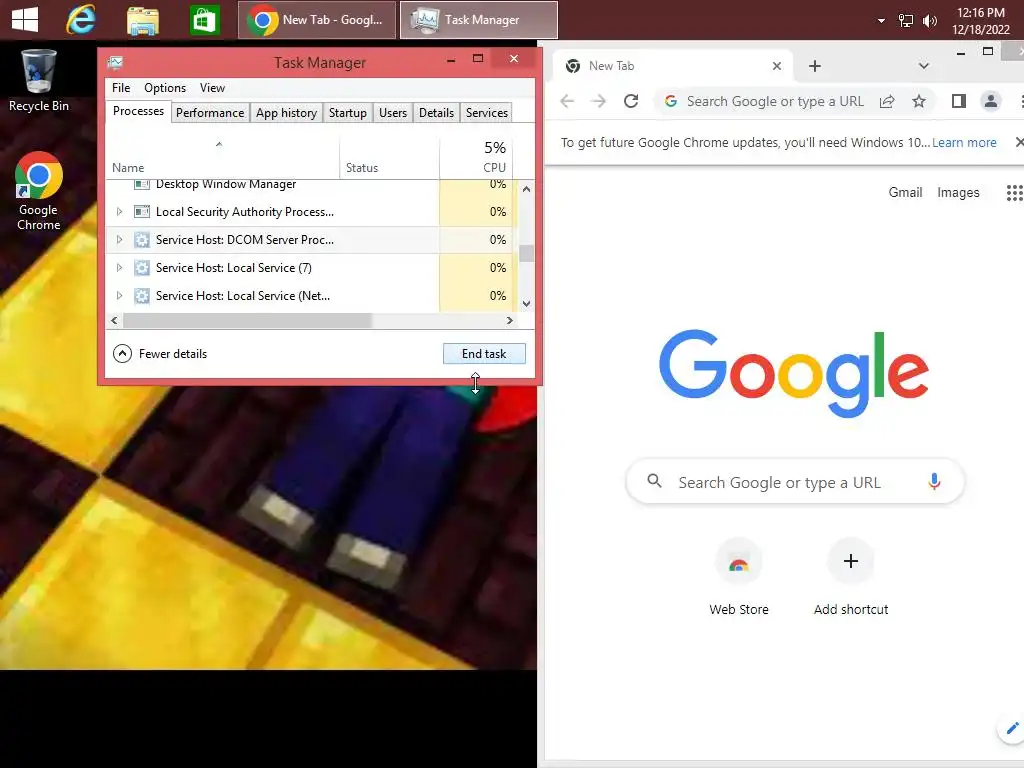This screenshot has height=768, width=1024.
Task: Click the Chrome Back arrow
Action: point(567,101)
